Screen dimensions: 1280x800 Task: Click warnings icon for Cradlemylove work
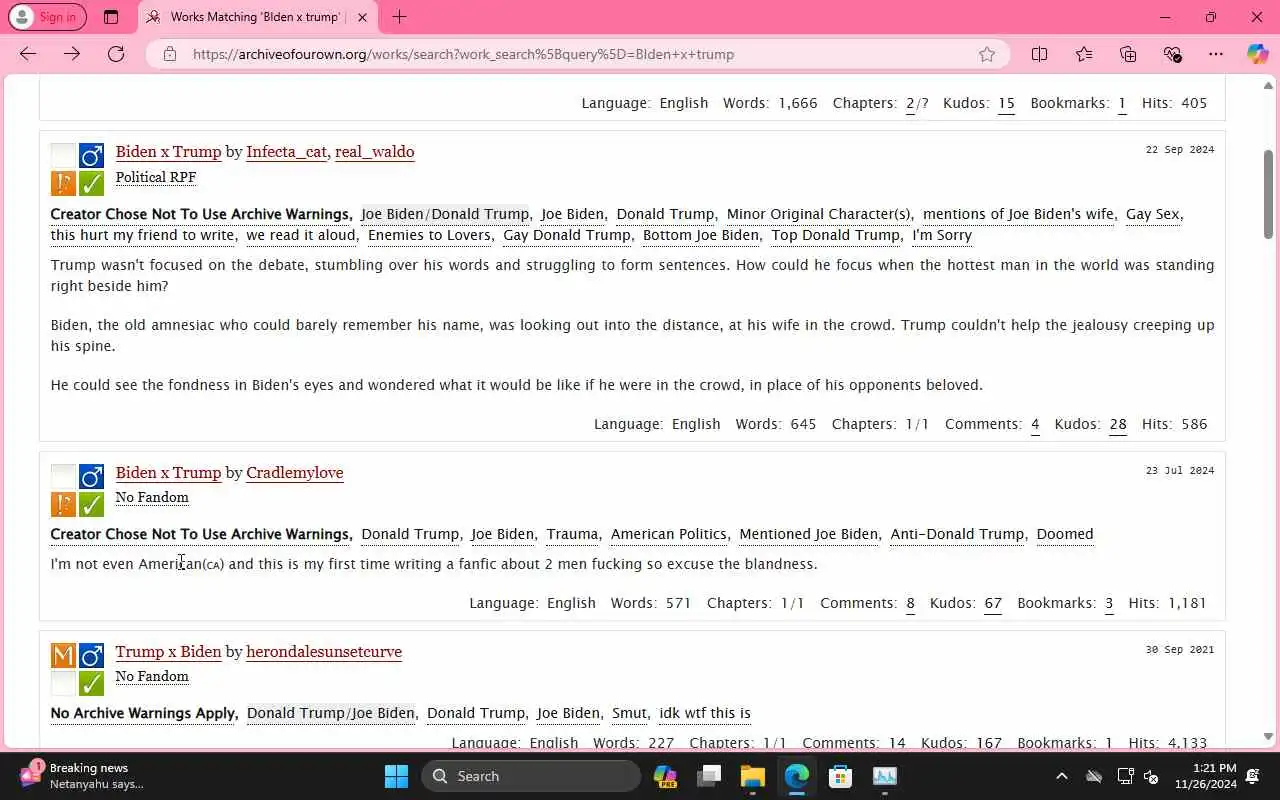coord(63,504)
